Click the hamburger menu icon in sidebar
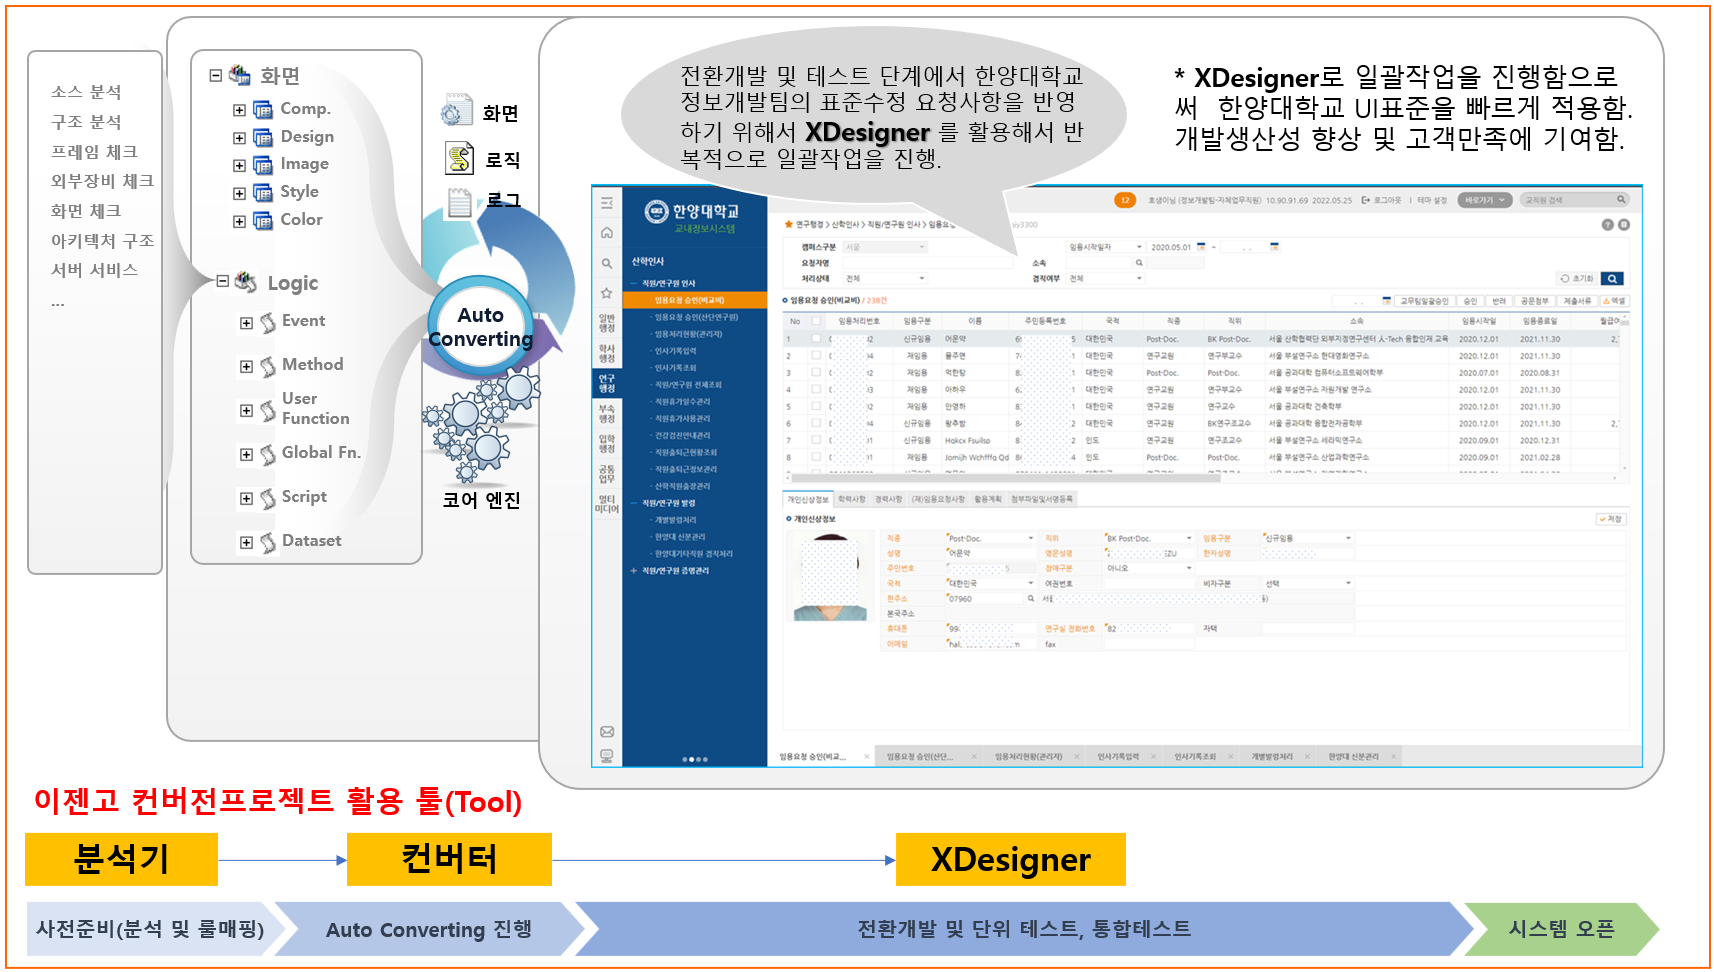The image size is (1714, 972). coord(607,202)
